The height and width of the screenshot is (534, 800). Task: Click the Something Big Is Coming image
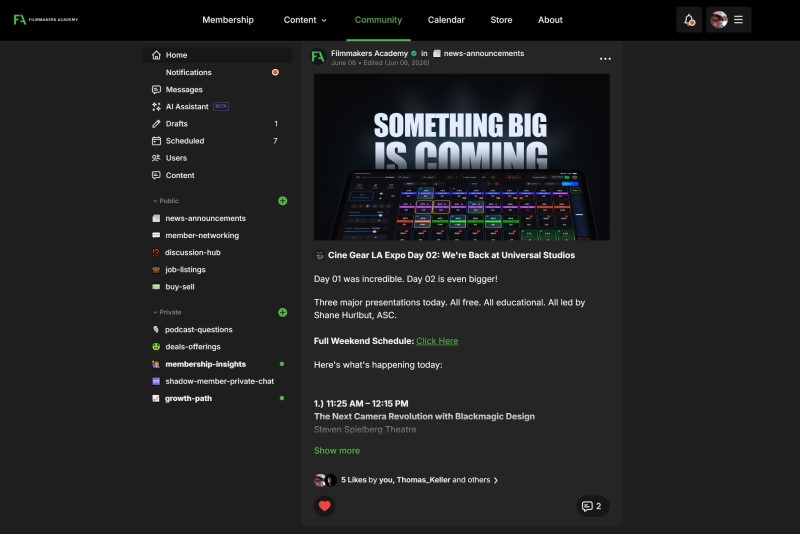pos(461,157)
